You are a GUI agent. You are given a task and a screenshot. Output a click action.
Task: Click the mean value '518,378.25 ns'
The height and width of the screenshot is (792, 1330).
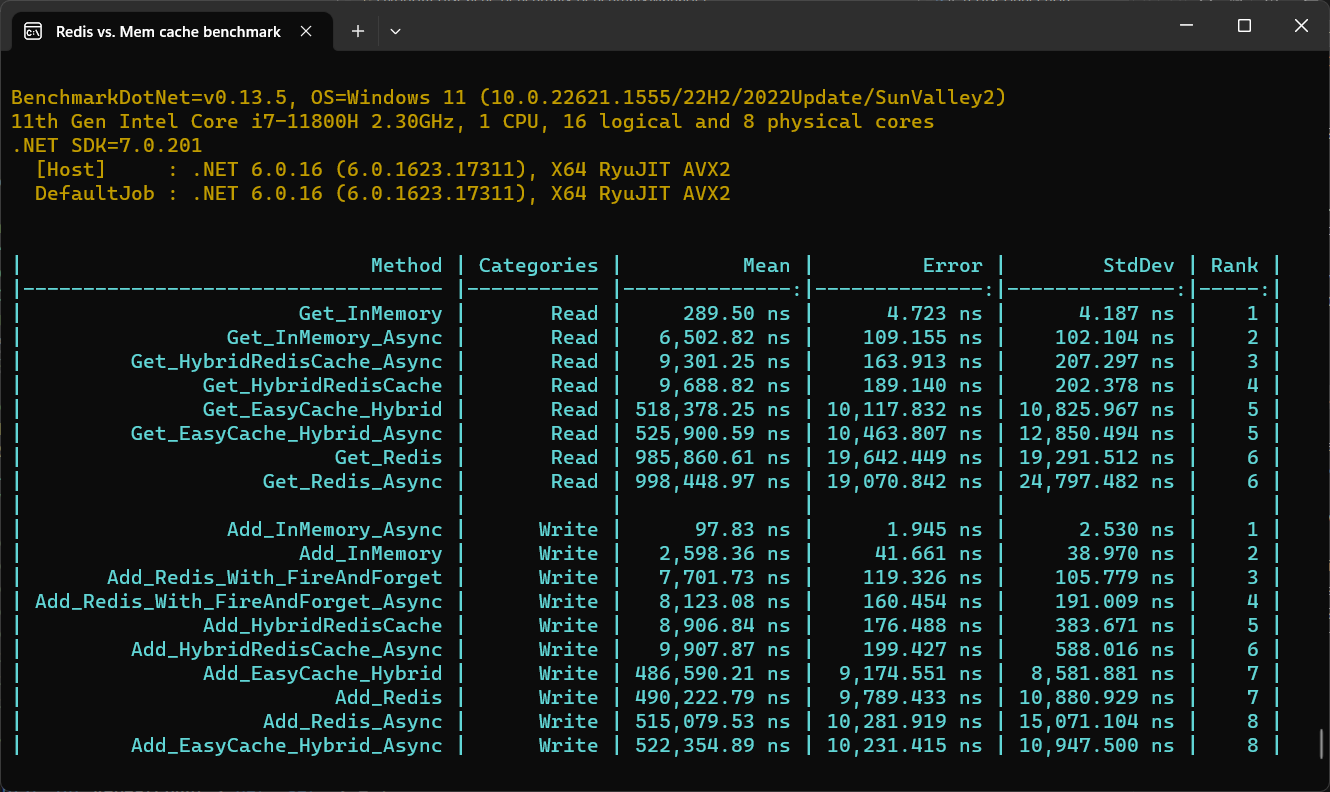[x=712, y=409]
